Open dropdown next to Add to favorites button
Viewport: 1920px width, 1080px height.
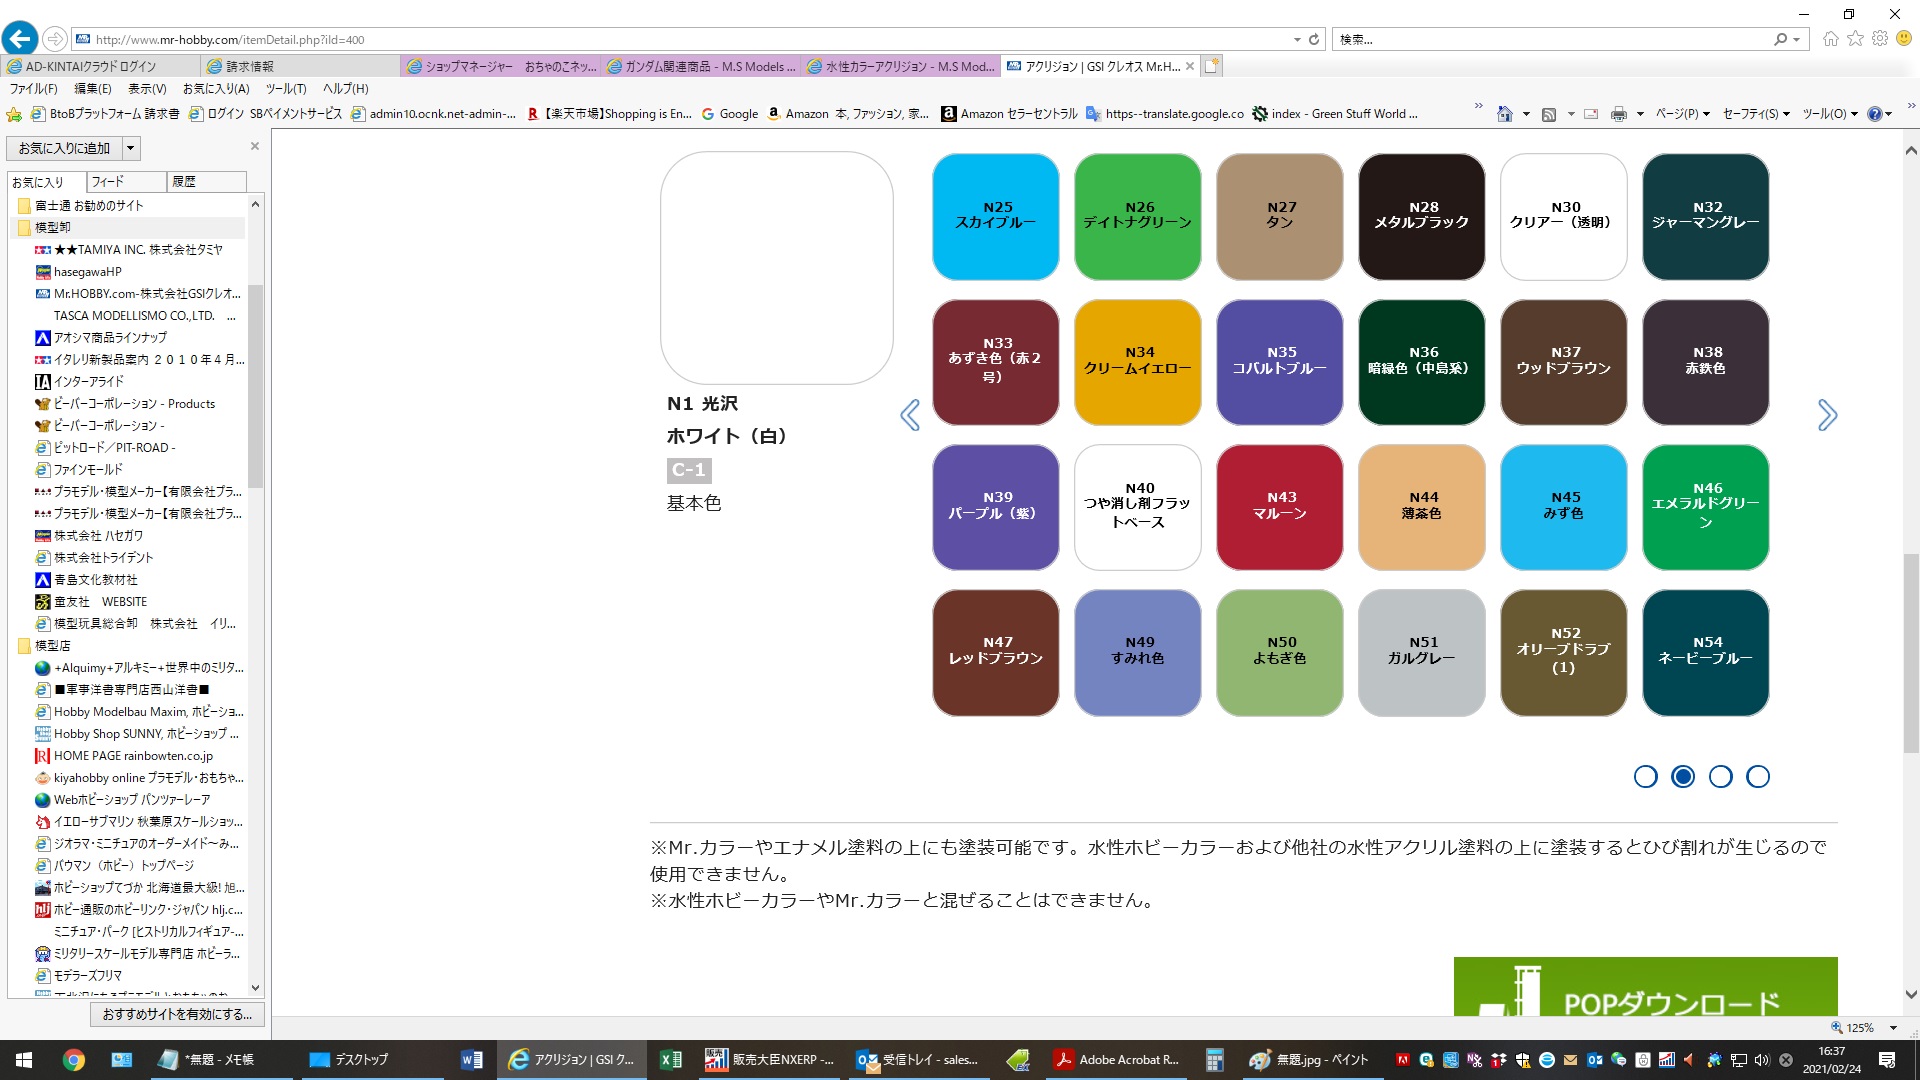pos(130,149)
